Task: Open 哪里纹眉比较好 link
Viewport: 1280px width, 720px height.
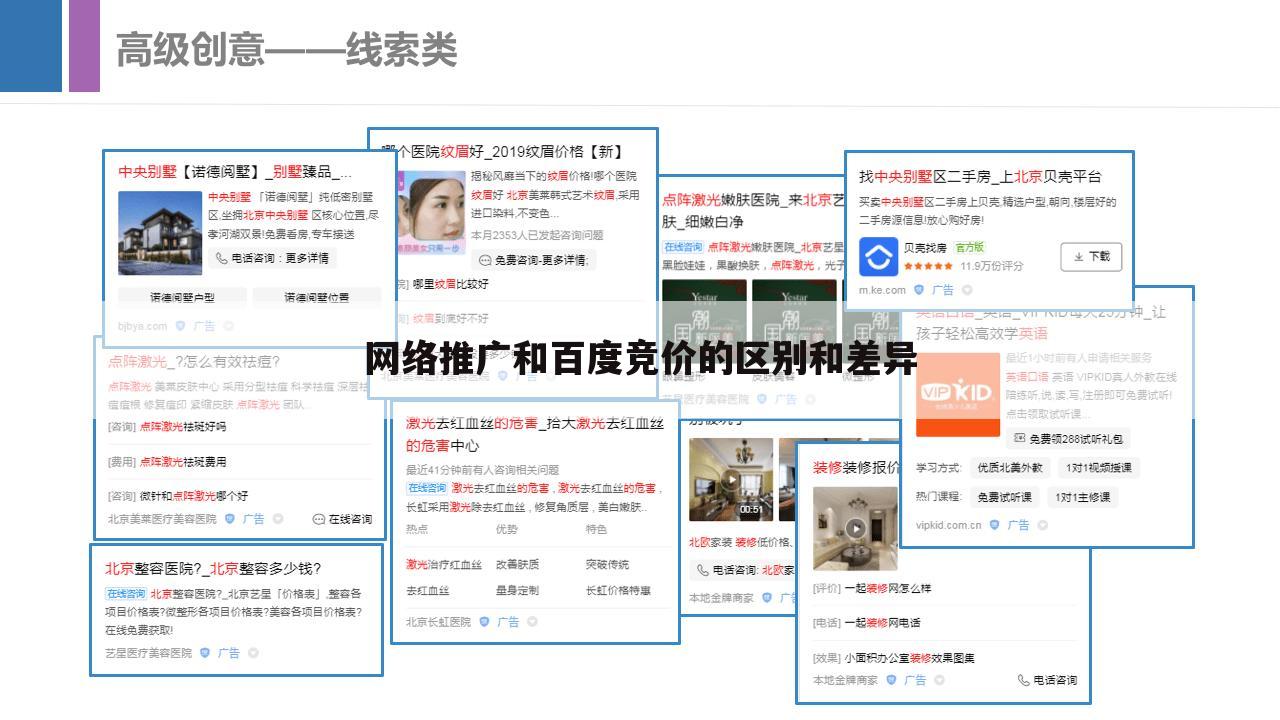Action: [450, 284]
